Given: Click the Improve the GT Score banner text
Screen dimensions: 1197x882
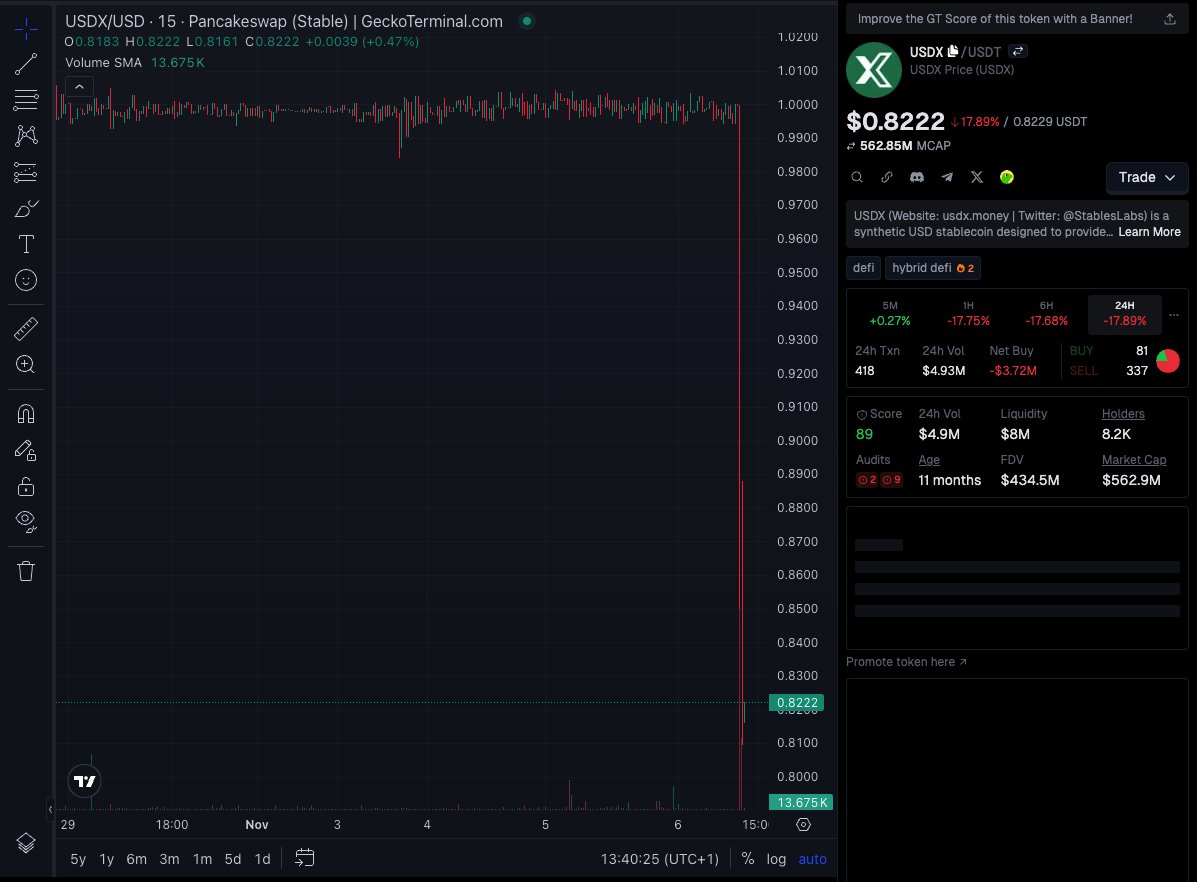Looking at the screenshot, I should coord(995,19).
